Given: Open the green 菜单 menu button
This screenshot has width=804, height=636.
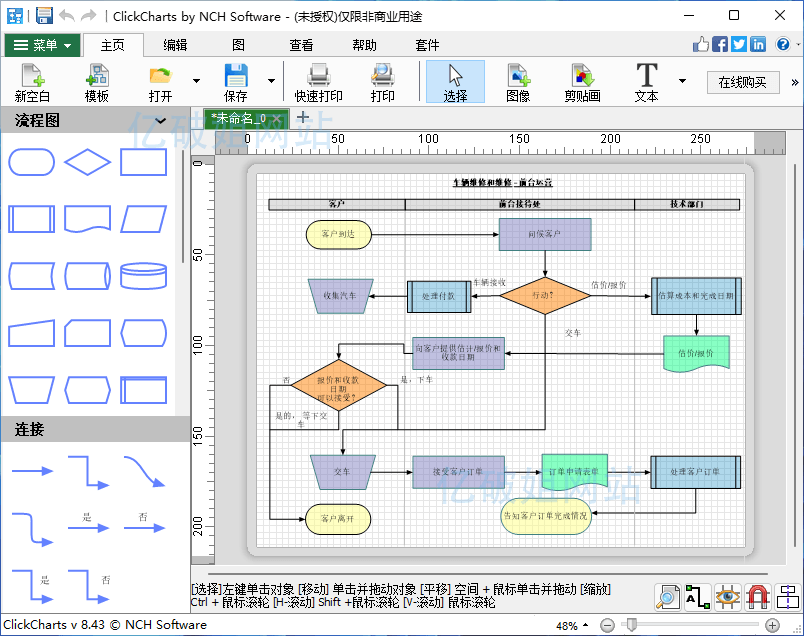Looking at the screenshot, I should pyautogui.click(x=42, y=45).
